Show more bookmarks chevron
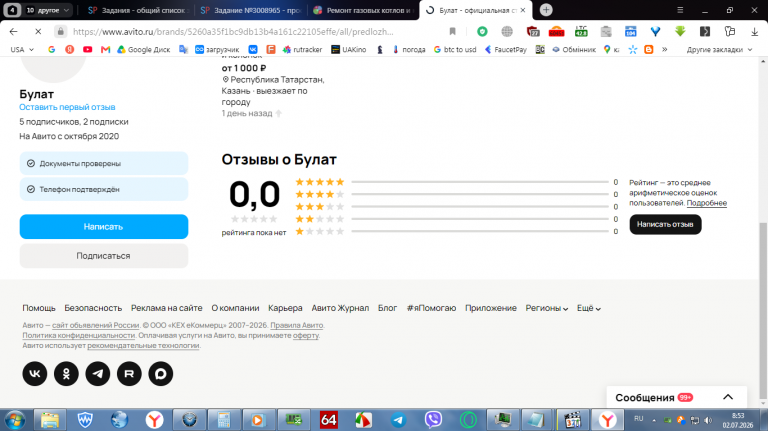 tap(665, 49)
